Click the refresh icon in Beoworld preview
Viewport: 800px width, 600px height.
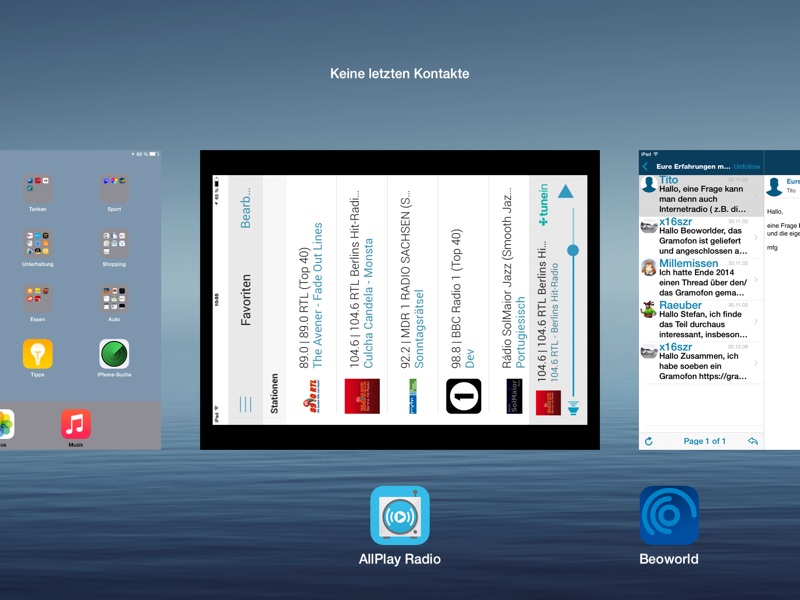[649, 441]
